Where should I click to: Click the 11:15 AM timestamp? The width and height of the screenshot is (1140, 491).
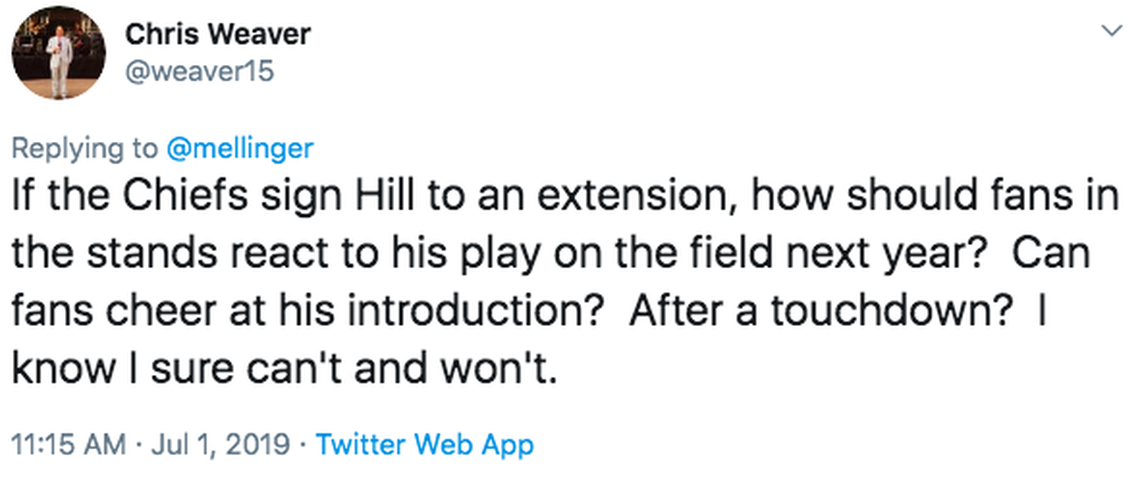(66, 444)
